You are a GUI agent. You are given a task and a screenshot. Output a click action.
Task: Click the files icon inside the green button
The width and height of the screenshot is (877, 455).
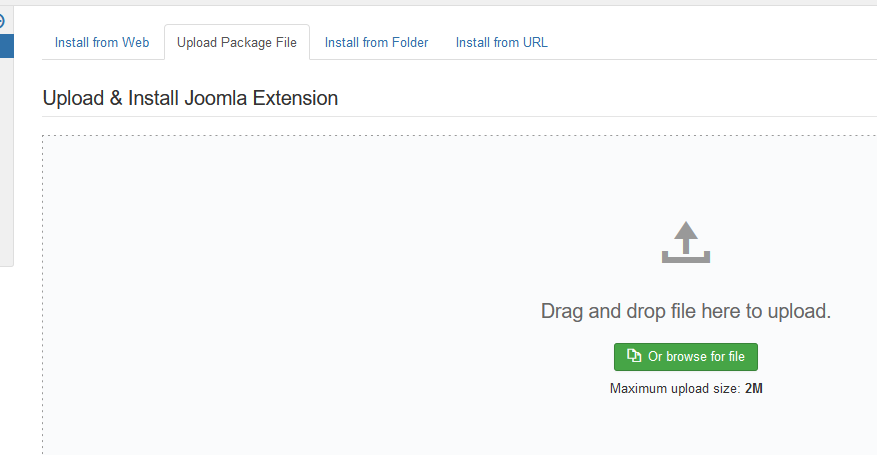pyautogui.click(x=633, y=357)
